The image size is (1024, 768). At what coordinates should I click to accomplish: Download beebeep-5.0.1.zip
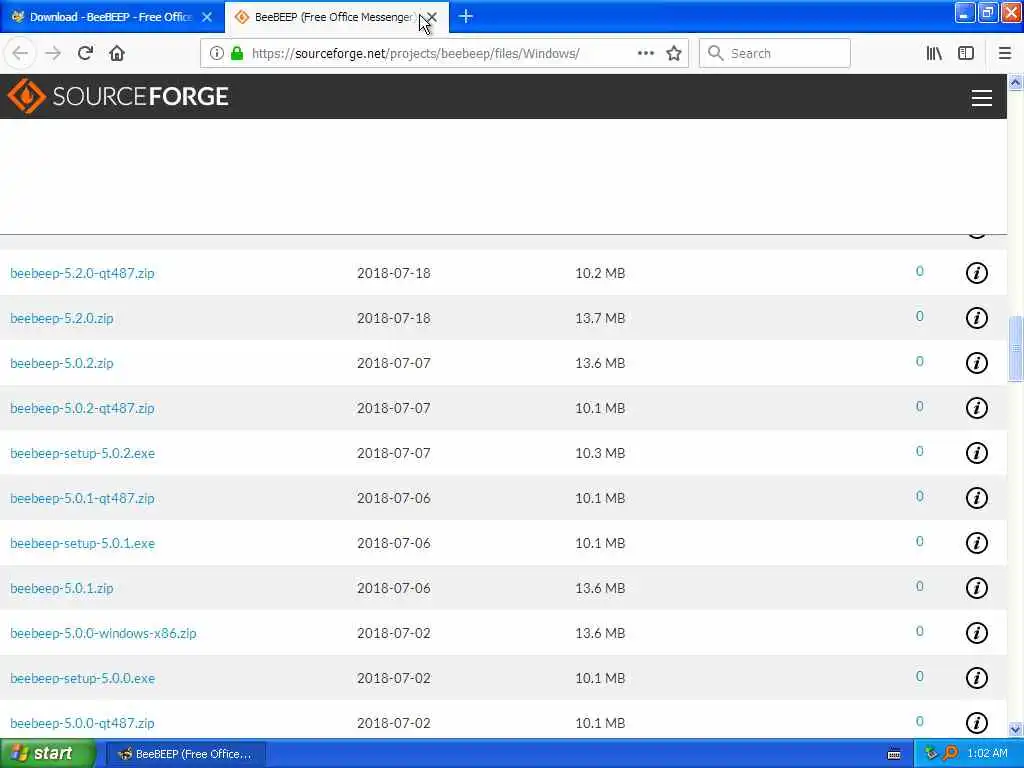[62, 588]
